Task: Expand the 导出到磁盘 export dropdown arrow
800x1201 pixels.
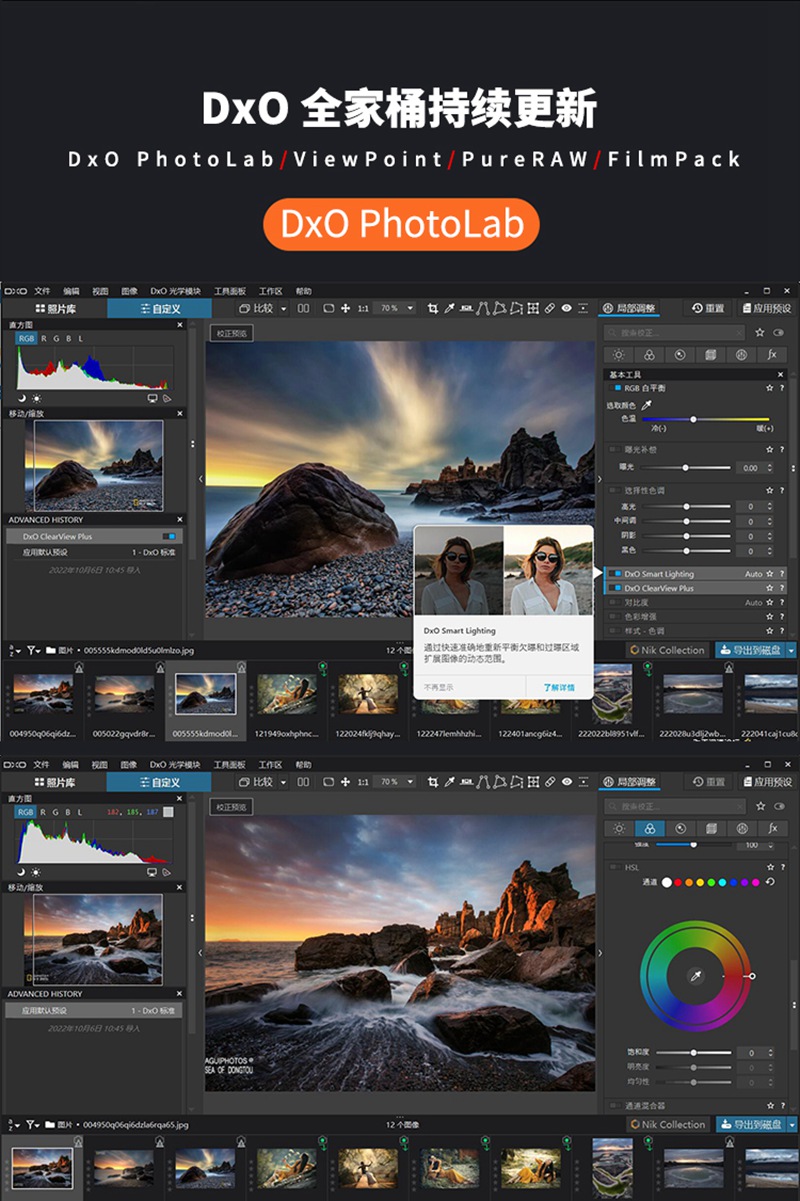Action: (791, 649)
